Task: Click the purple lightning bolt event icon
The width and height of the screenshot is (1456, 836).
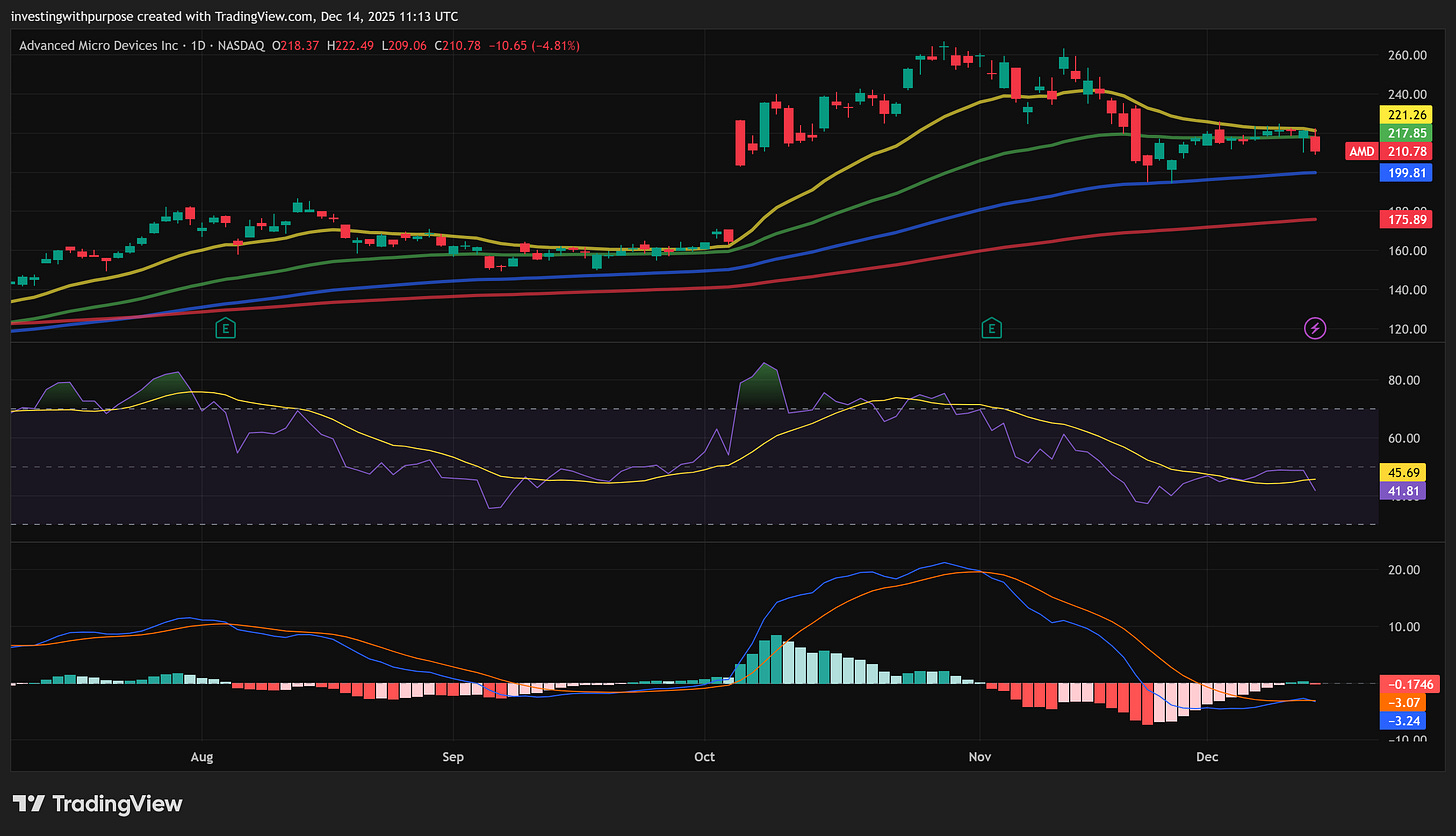Action: [x=1315, y=328]
